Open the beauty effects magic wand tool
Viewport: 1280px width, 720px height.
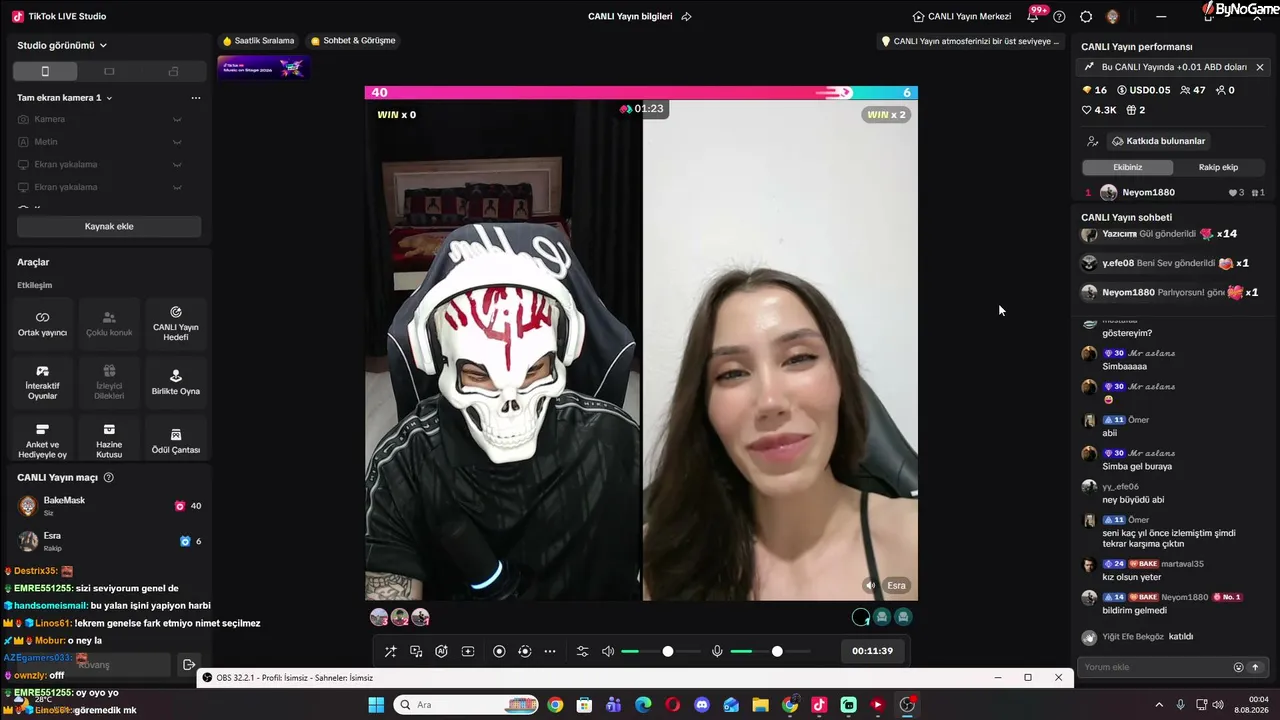tap(390, 652)
